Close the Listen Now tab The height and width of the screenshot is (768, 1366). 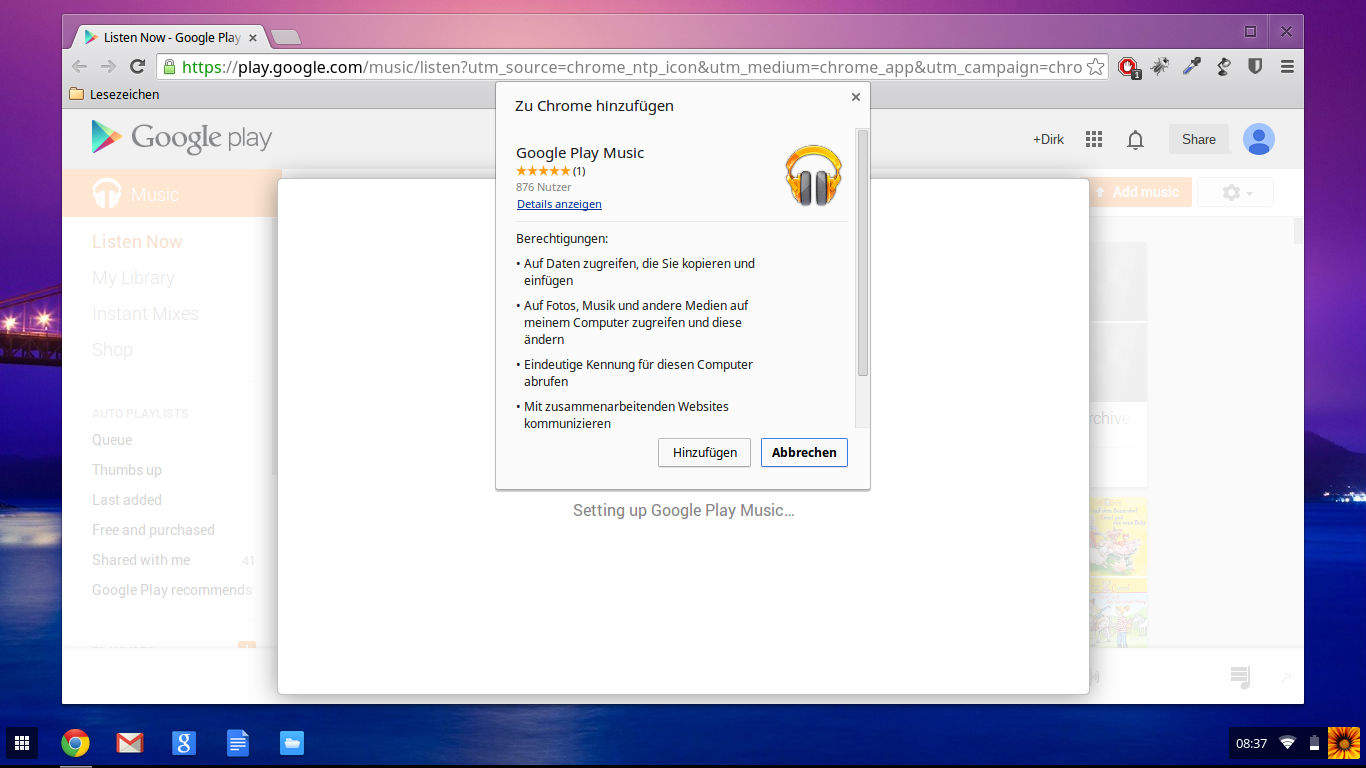tap(253, 38)
